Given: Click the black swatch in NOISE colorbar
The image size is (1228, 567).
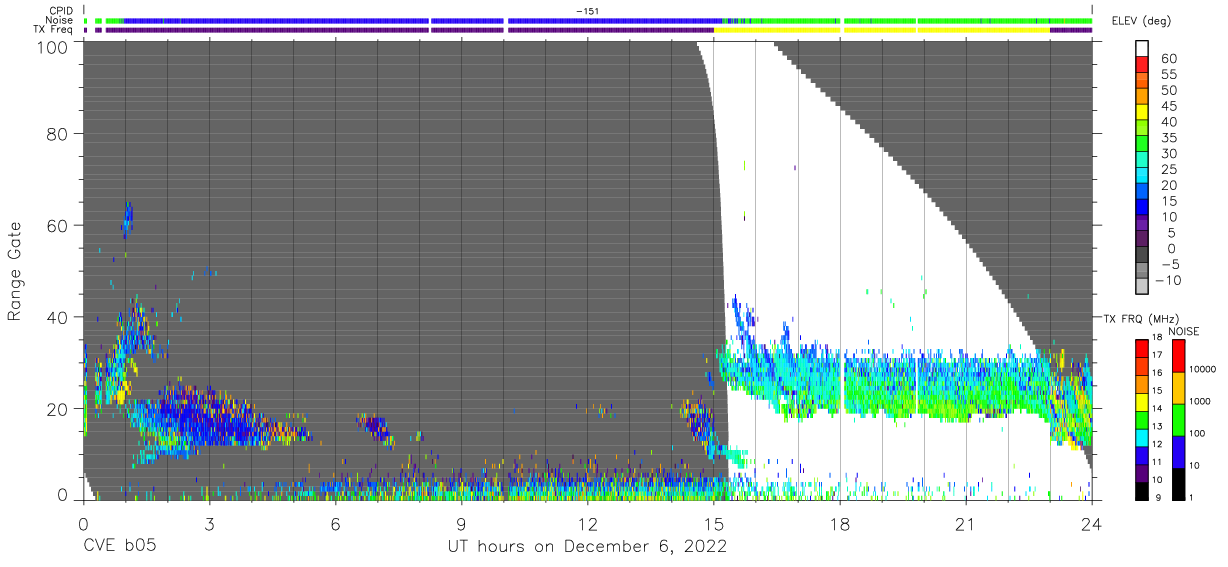Looking at the screenshot, I should point(1178,484).
